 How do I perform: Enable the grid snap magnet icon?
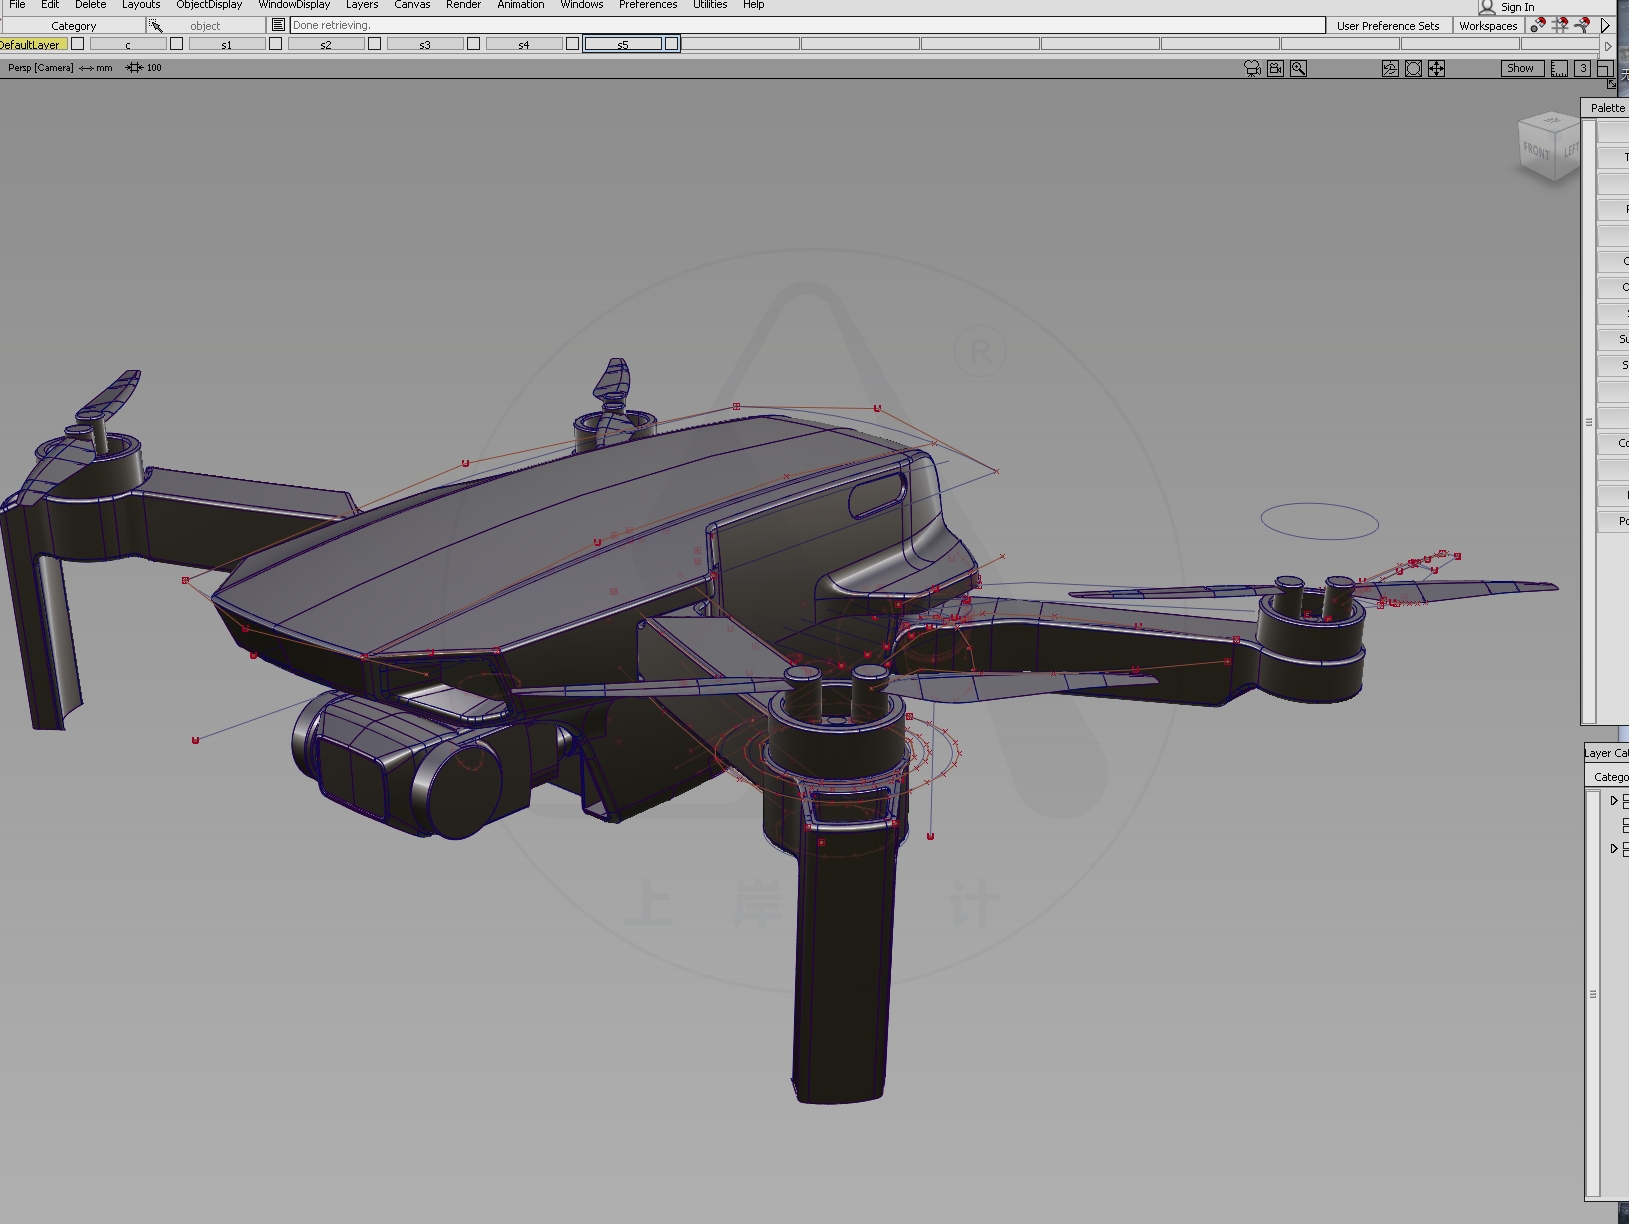[1561, 25]
